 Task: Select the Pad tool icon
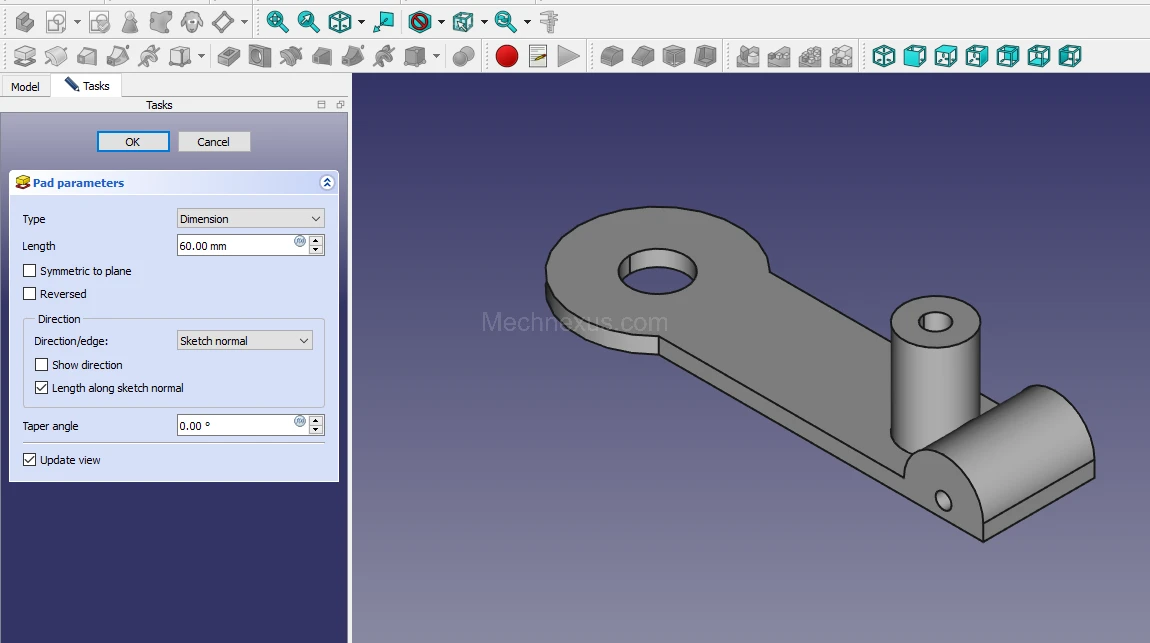[25, 56]
